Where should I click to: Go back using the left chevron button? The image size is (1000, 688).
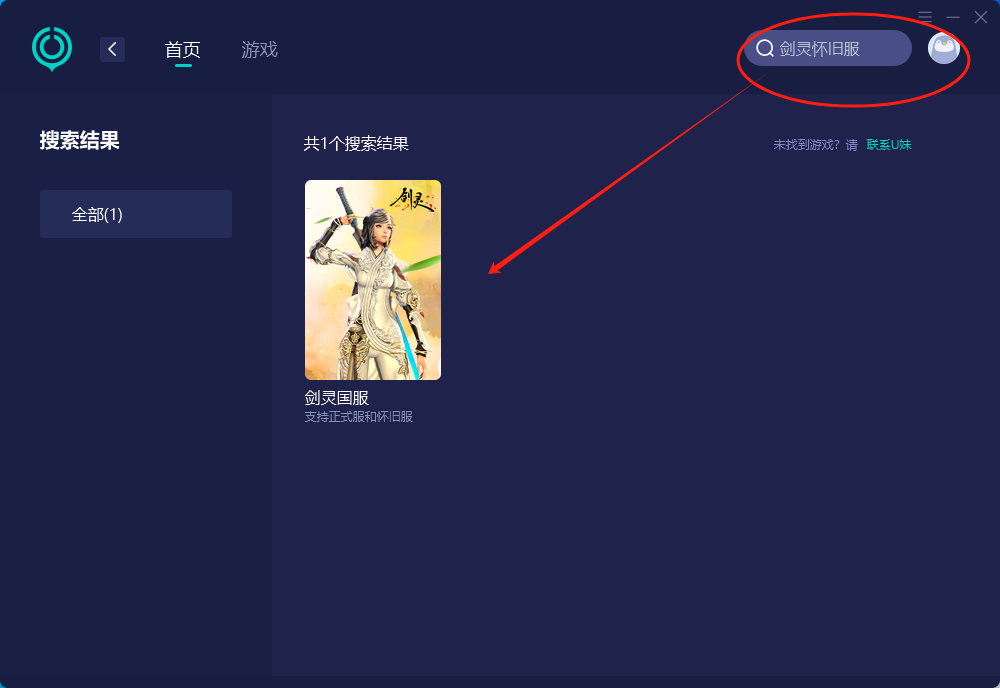click(x=112, y=49)
